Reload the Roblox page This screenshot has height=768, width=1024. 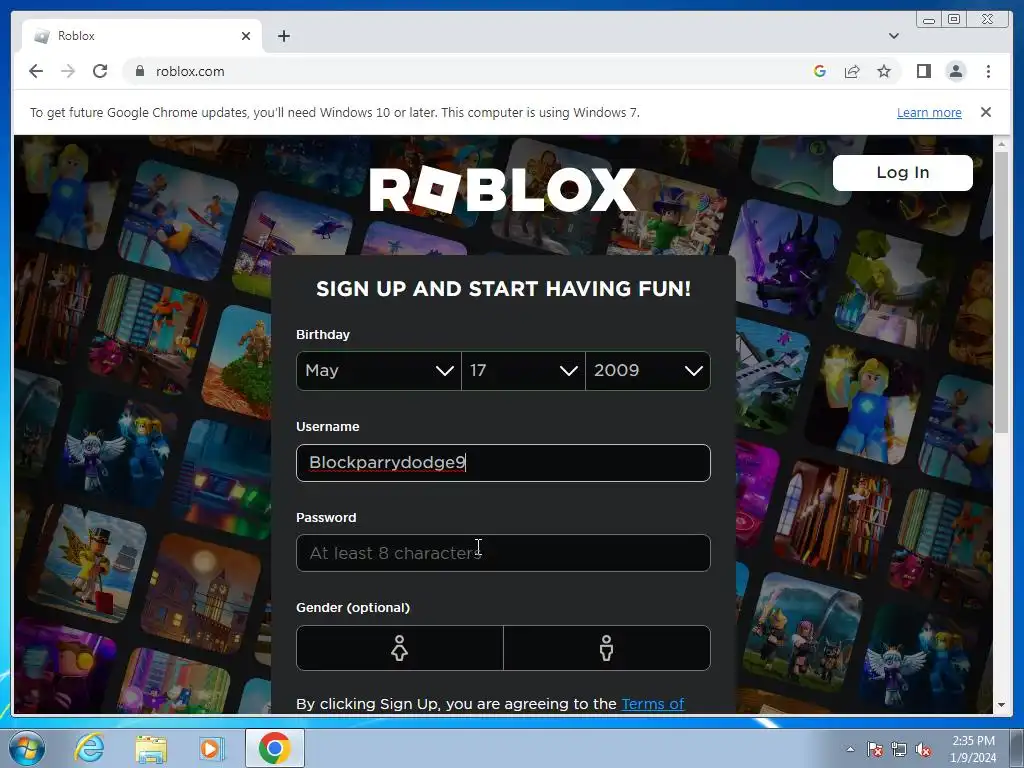pyautogui.click(x=100, y=71)
